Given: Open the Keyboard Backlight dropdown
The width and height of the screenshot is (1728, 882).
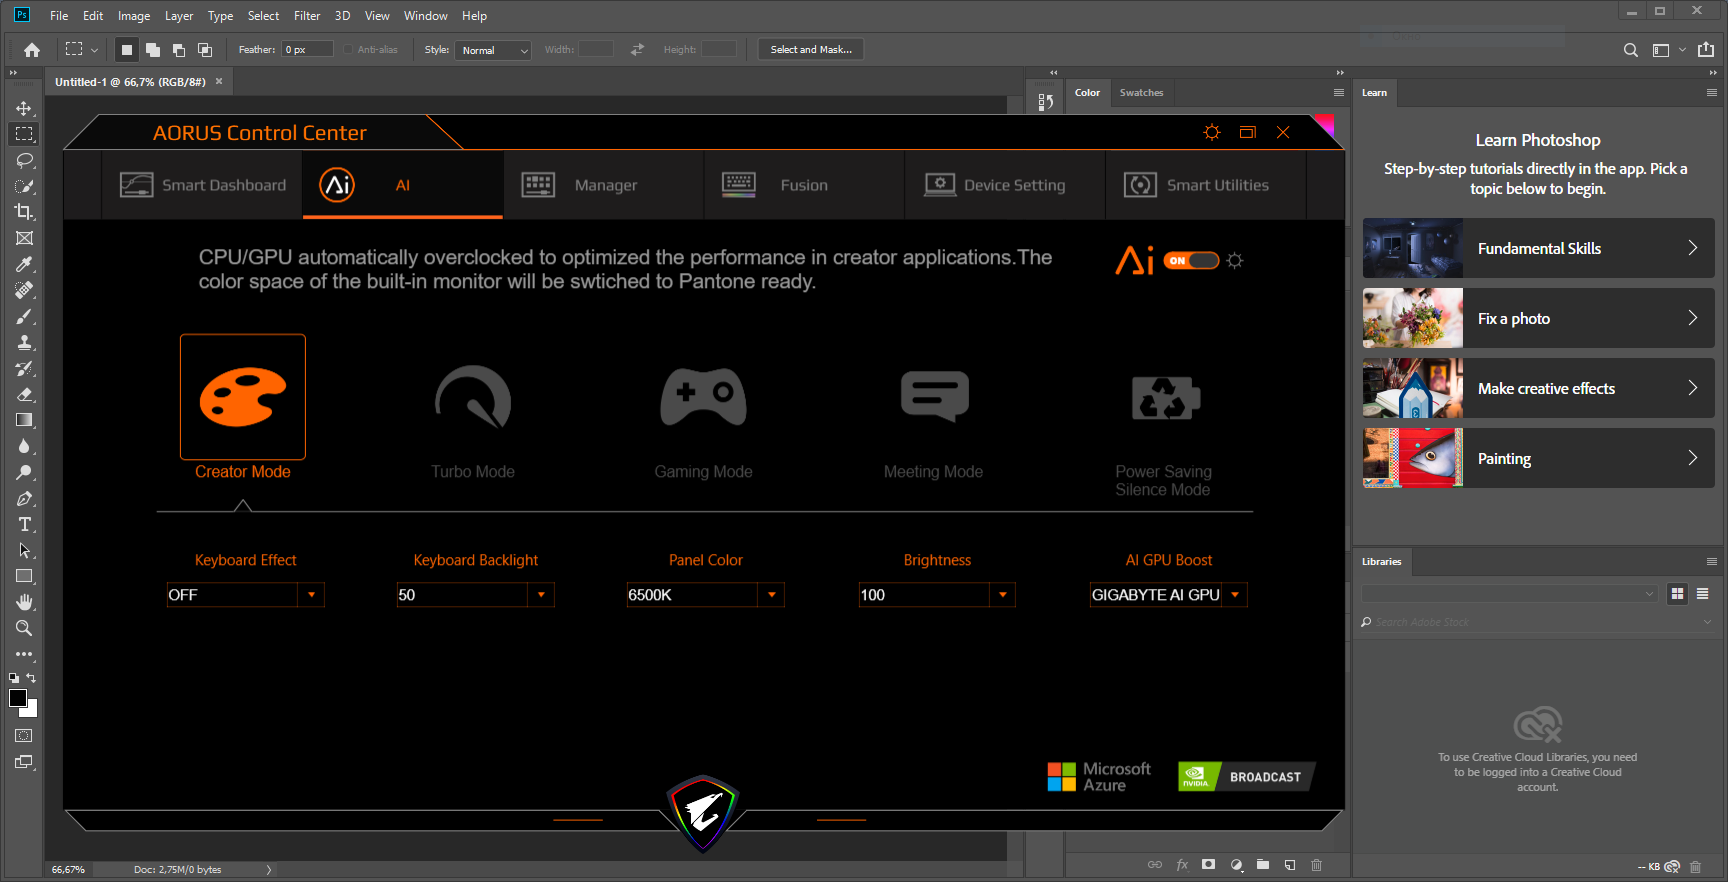Looking at the screenshot, I should click(541, 595).
